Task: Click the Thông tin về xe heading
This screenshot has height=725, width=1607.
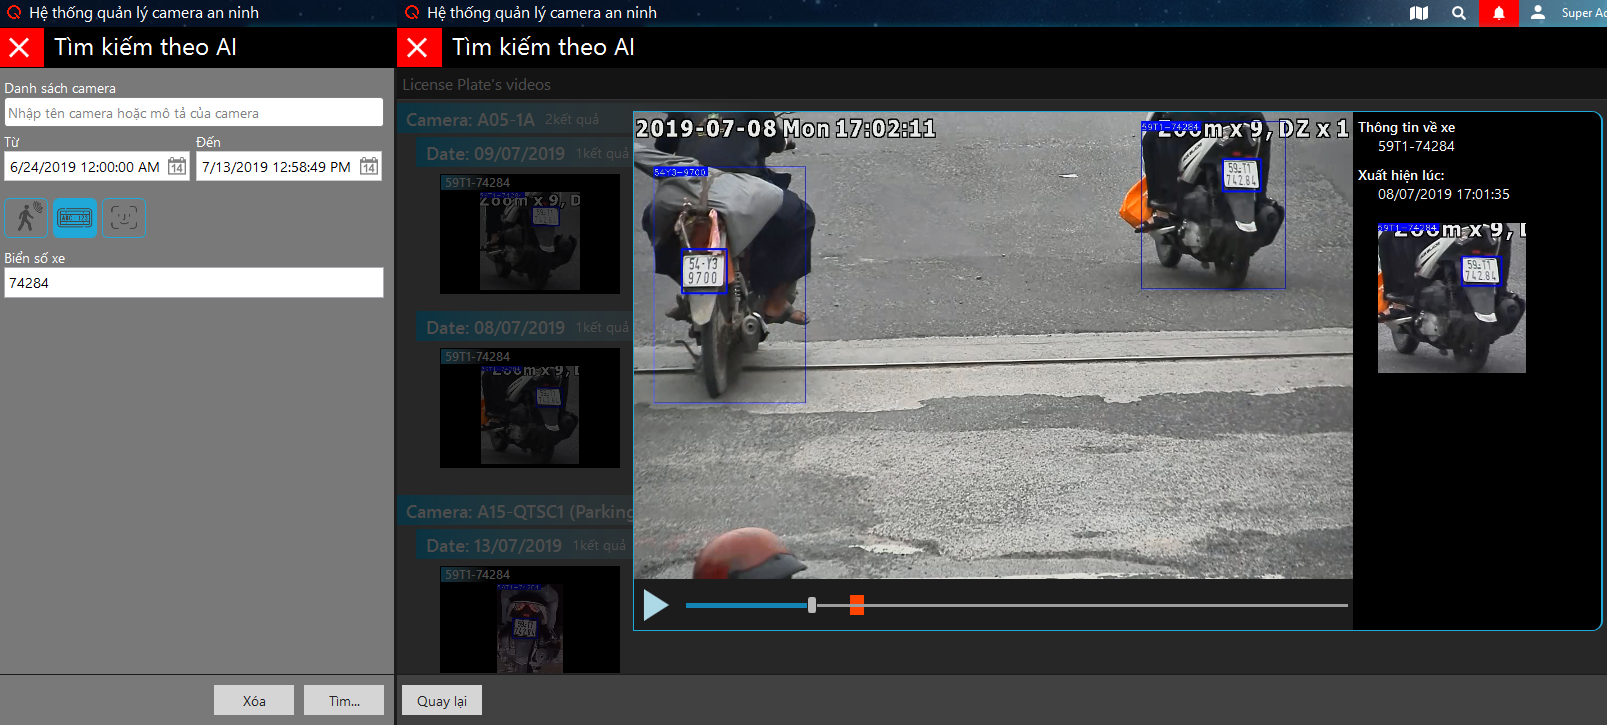Action: click(1406, 127)
